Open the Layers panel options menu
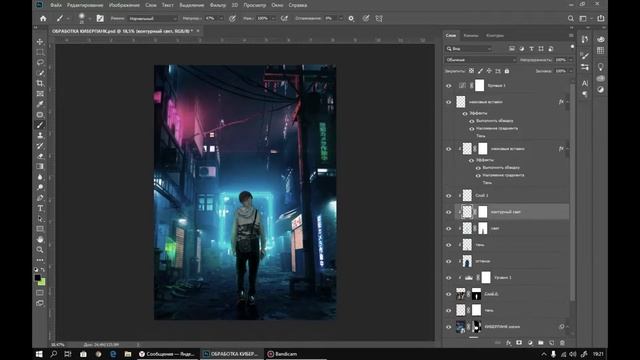Viewport: 640px width, 360px height. click(571, 36)
